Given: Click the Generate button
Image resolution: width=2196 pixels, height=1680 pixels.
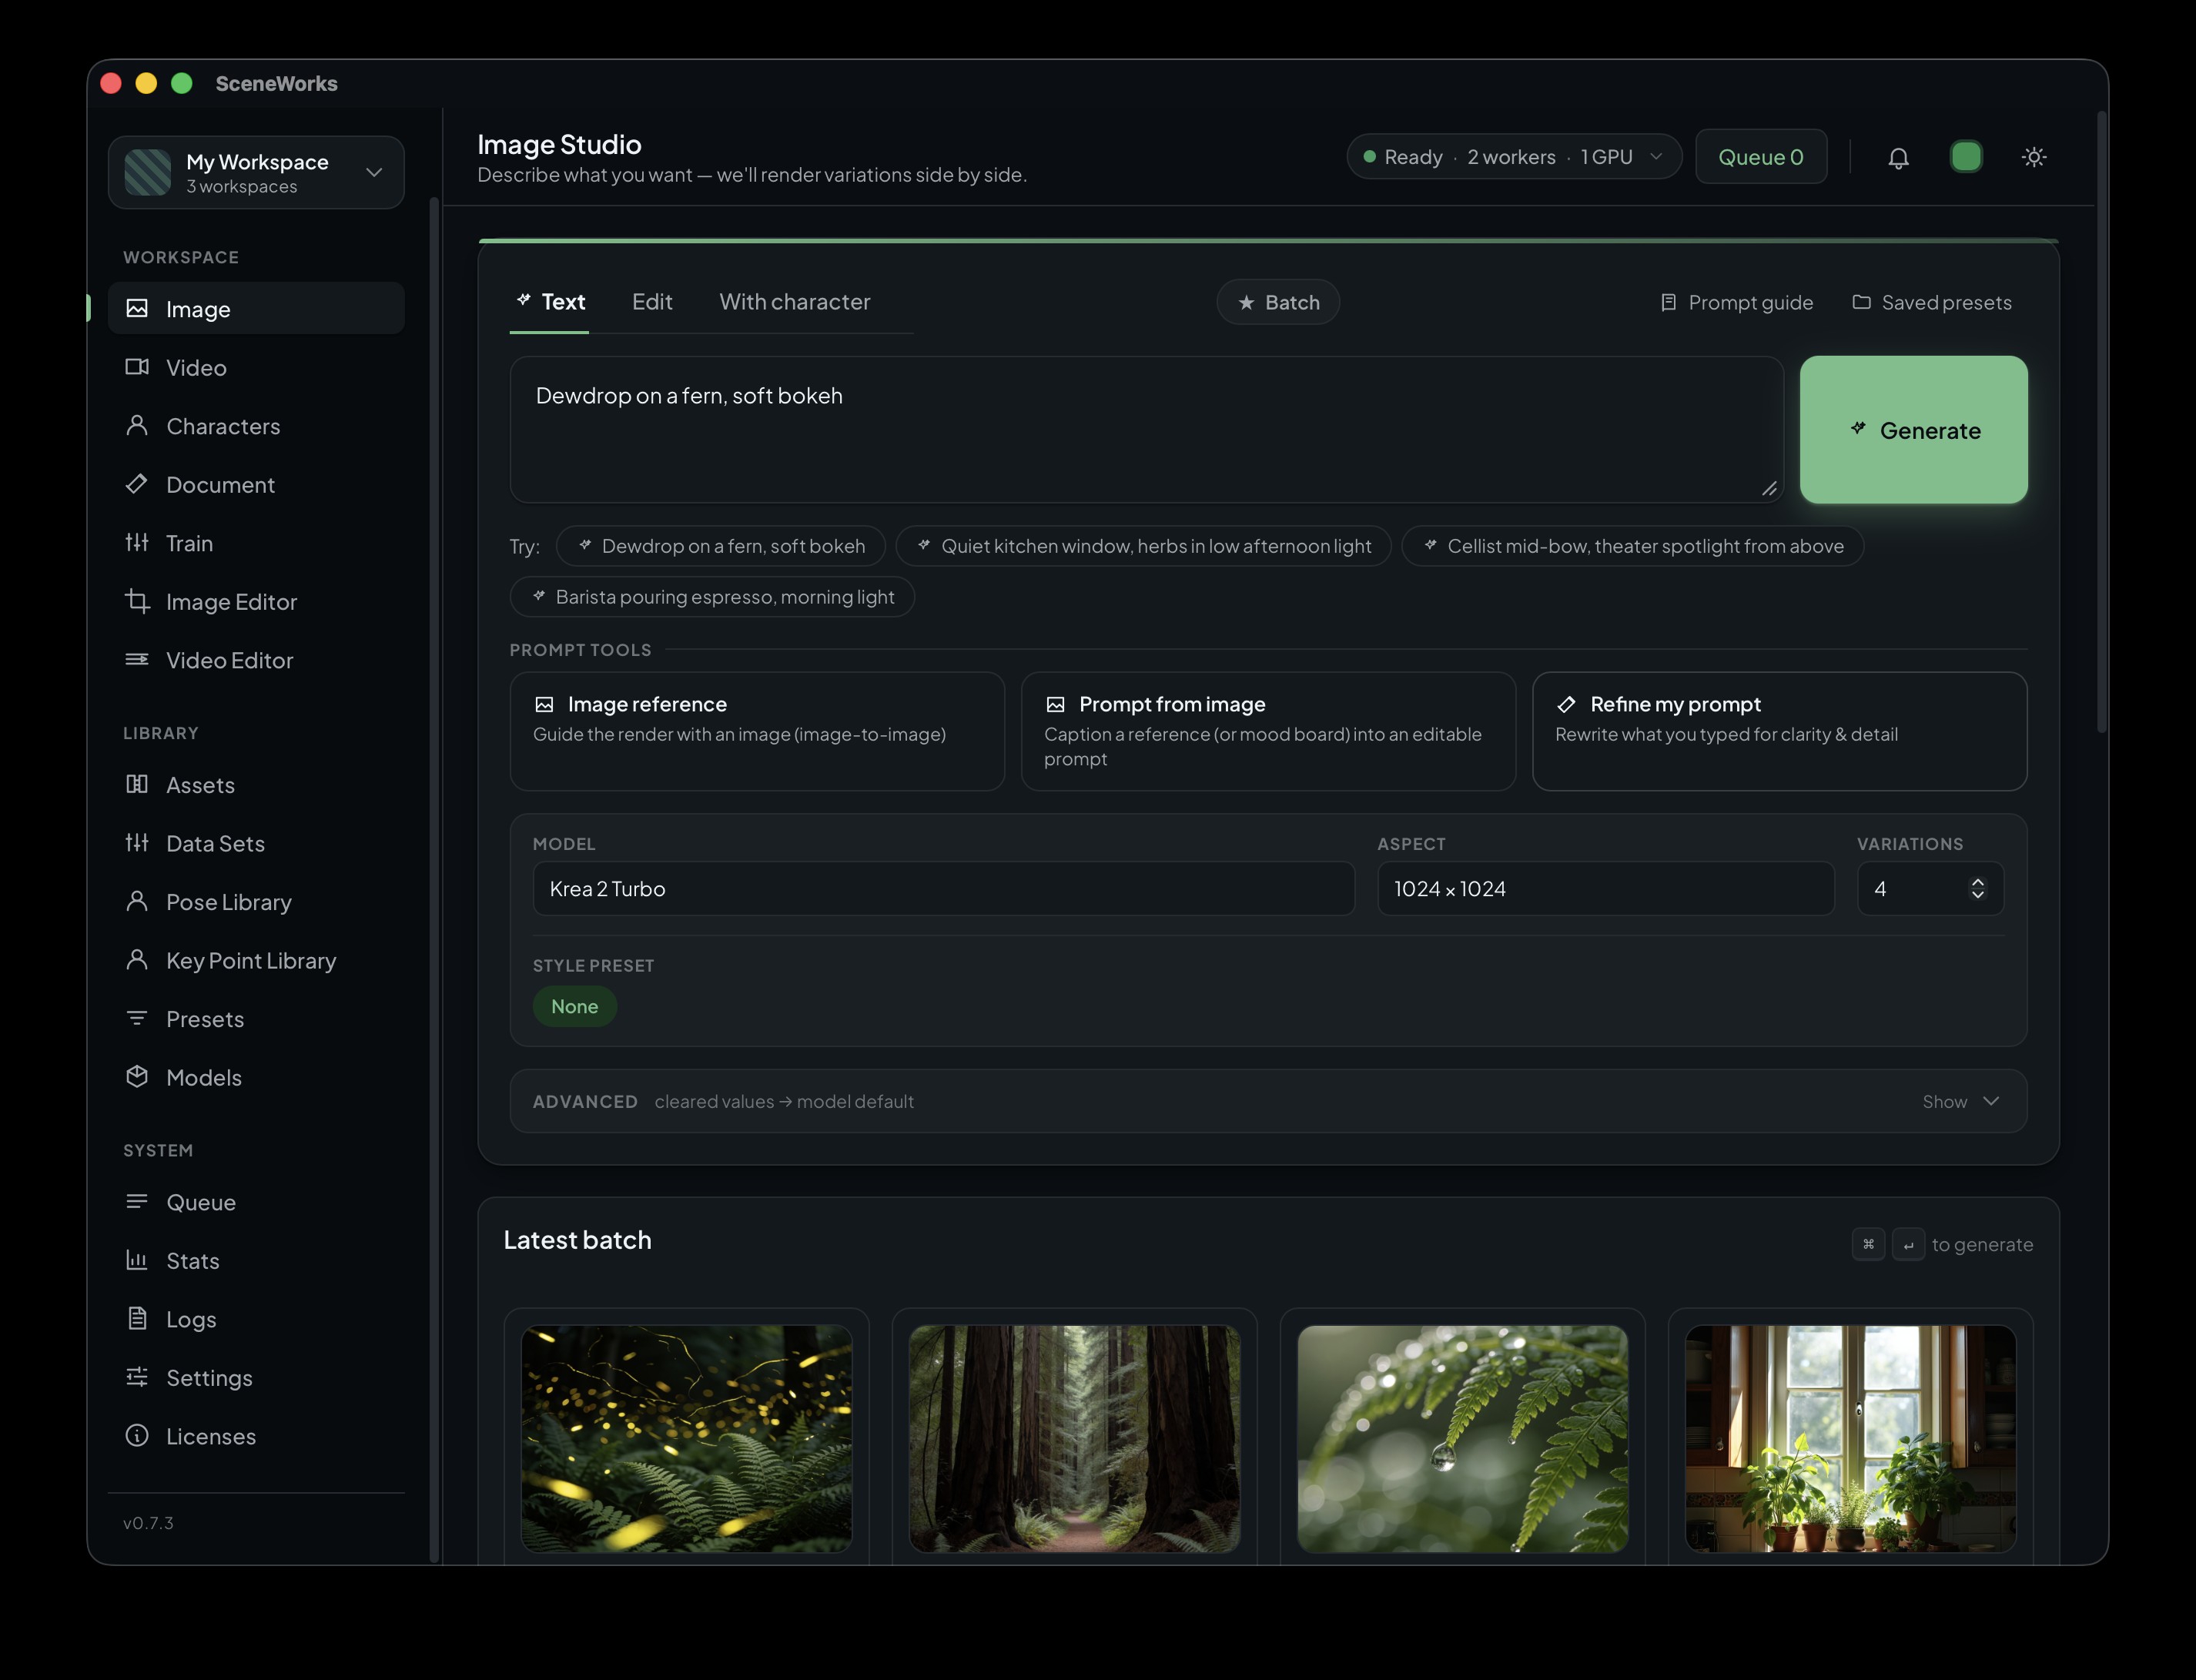Looking at the screenshot, I should pos(1914,430).
